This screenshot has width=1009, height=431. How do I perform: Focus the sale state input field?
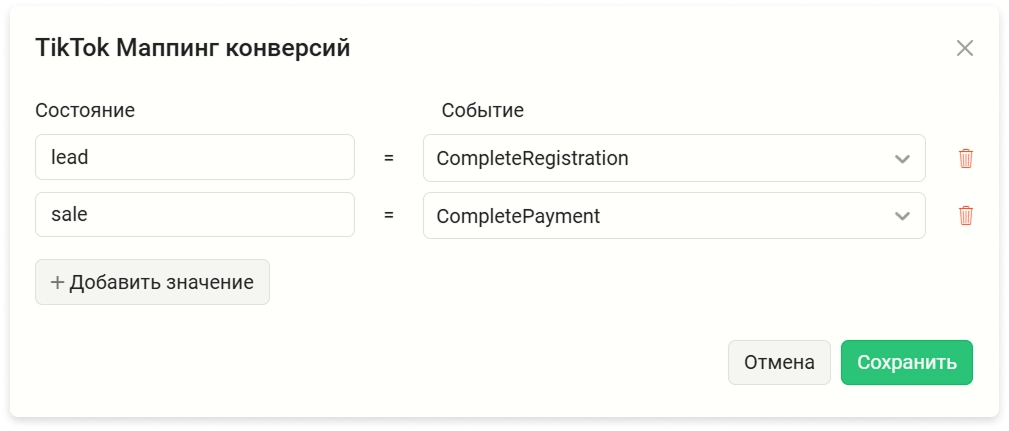point(195,214)
